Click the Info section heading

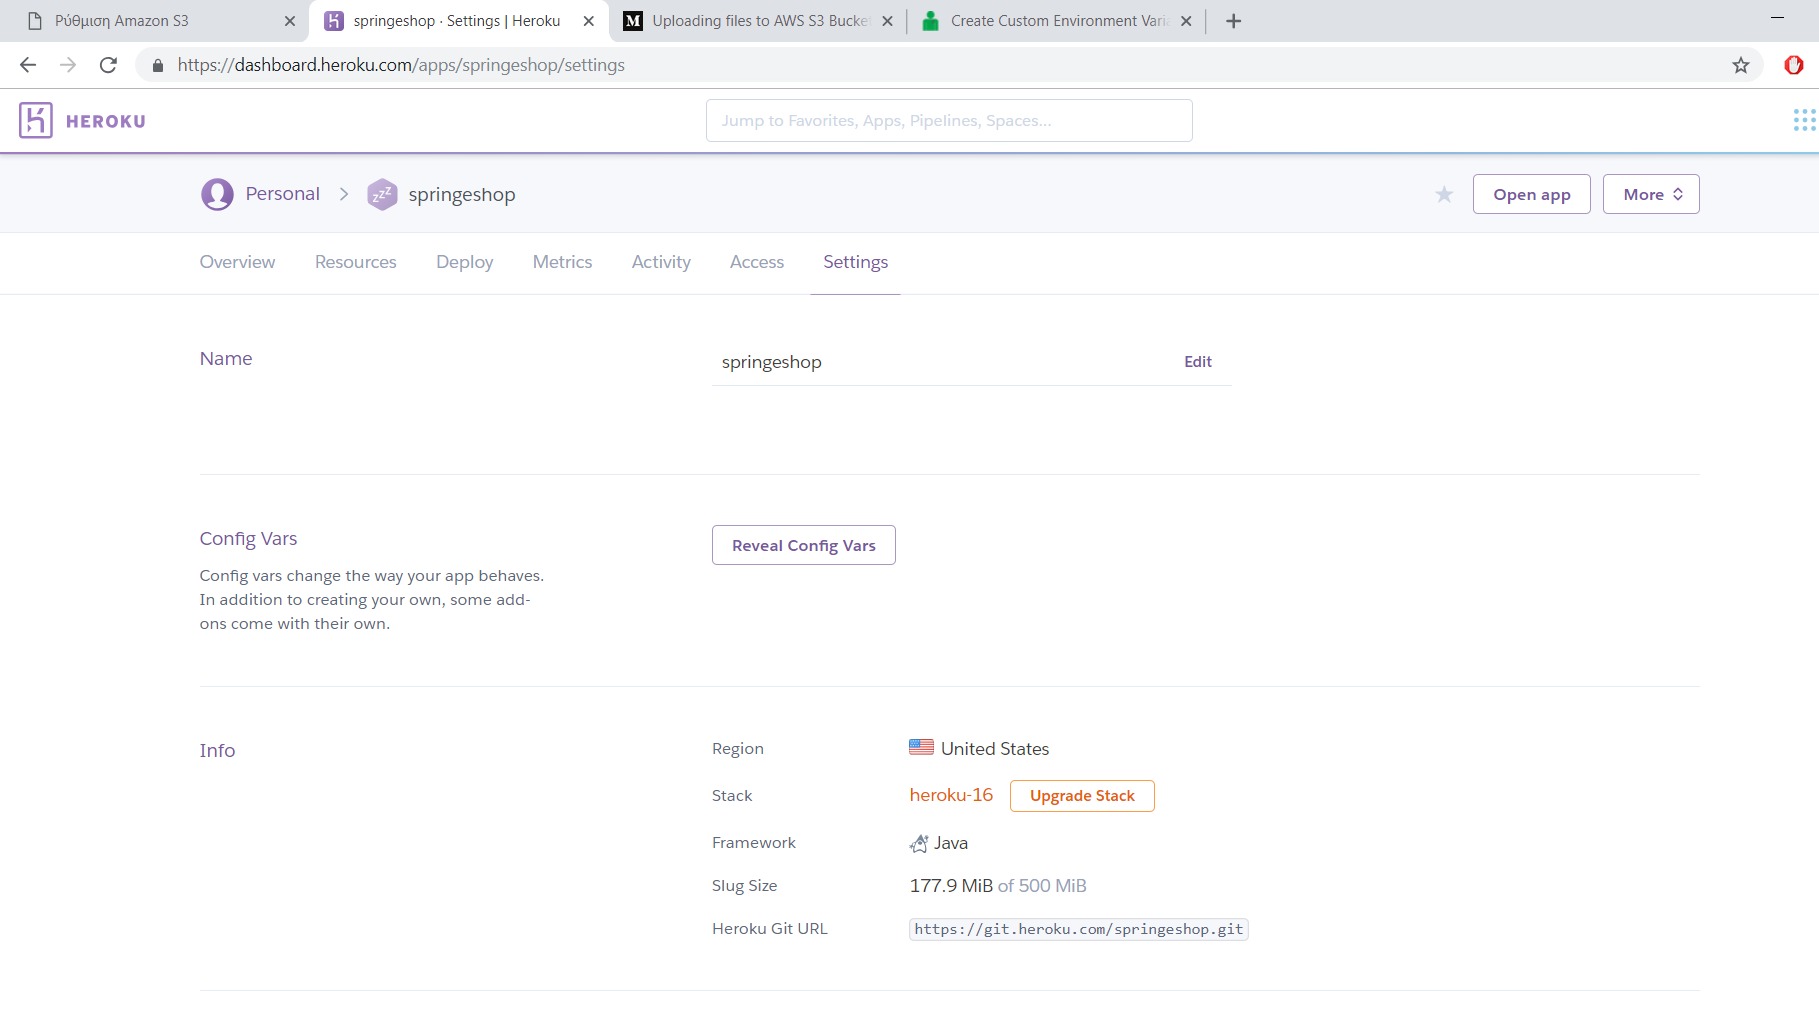217,751
